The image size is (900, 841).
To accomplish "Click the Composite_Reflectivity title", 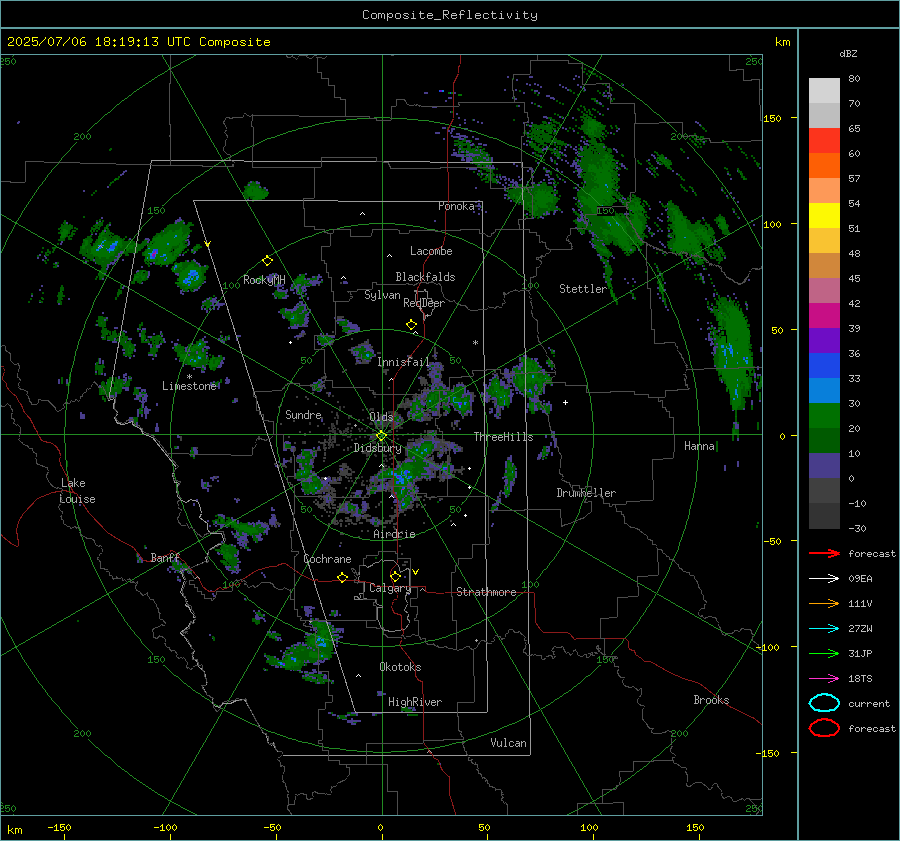I will (450, 15).
